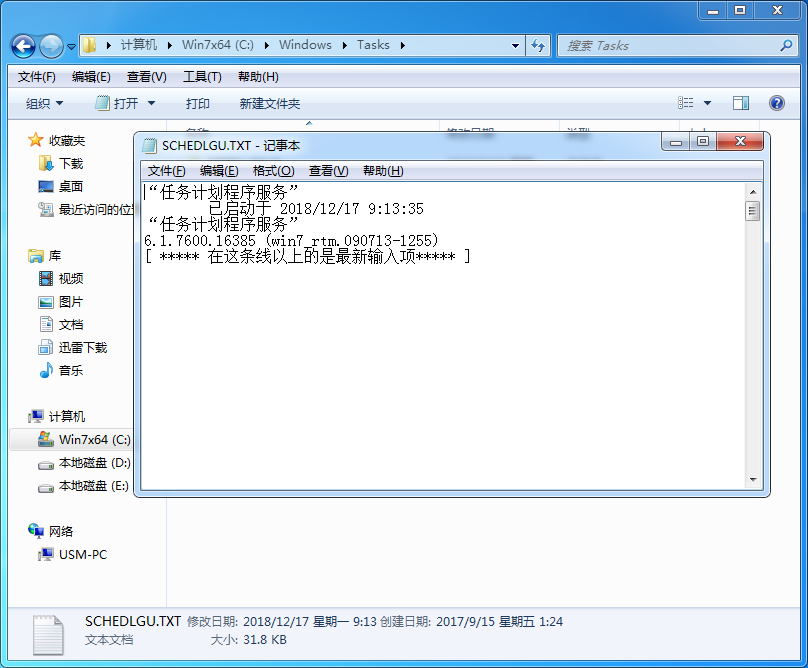The height and width of the screenshot is (668, 808).
Task: Open the 桌面 item in sidebar
Action: tap(70, 186)
